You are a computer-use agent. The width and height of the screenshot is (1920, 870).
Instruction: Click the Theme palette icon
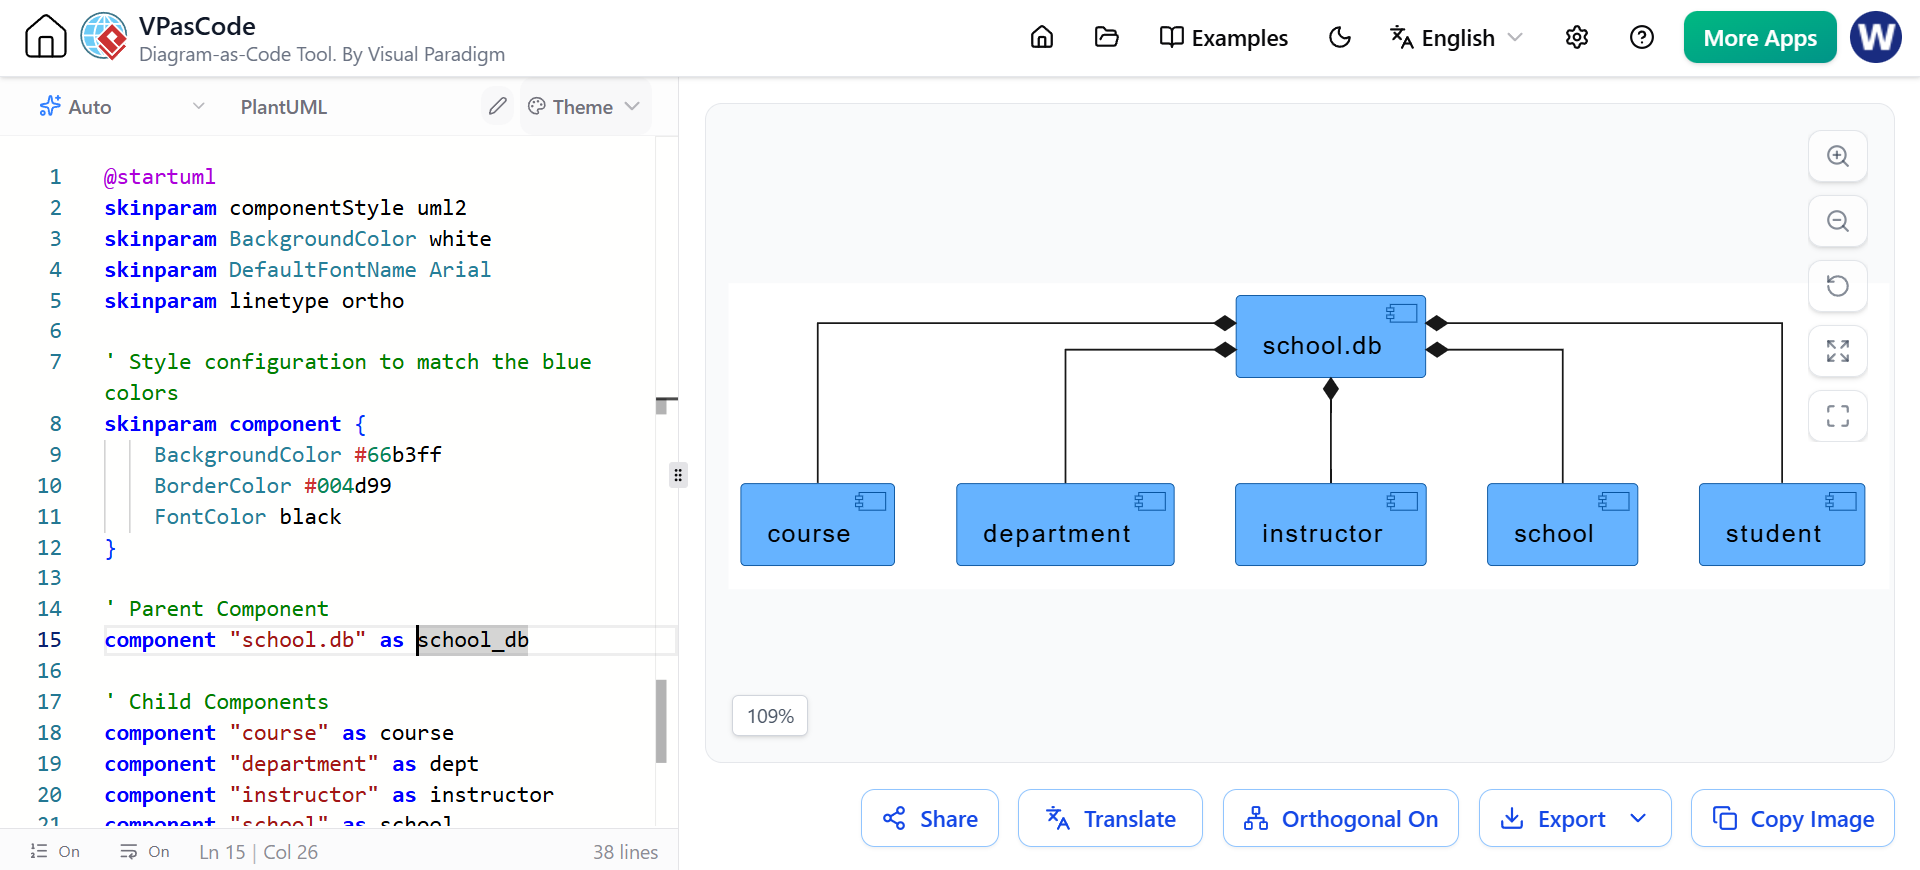pos(537,106)
